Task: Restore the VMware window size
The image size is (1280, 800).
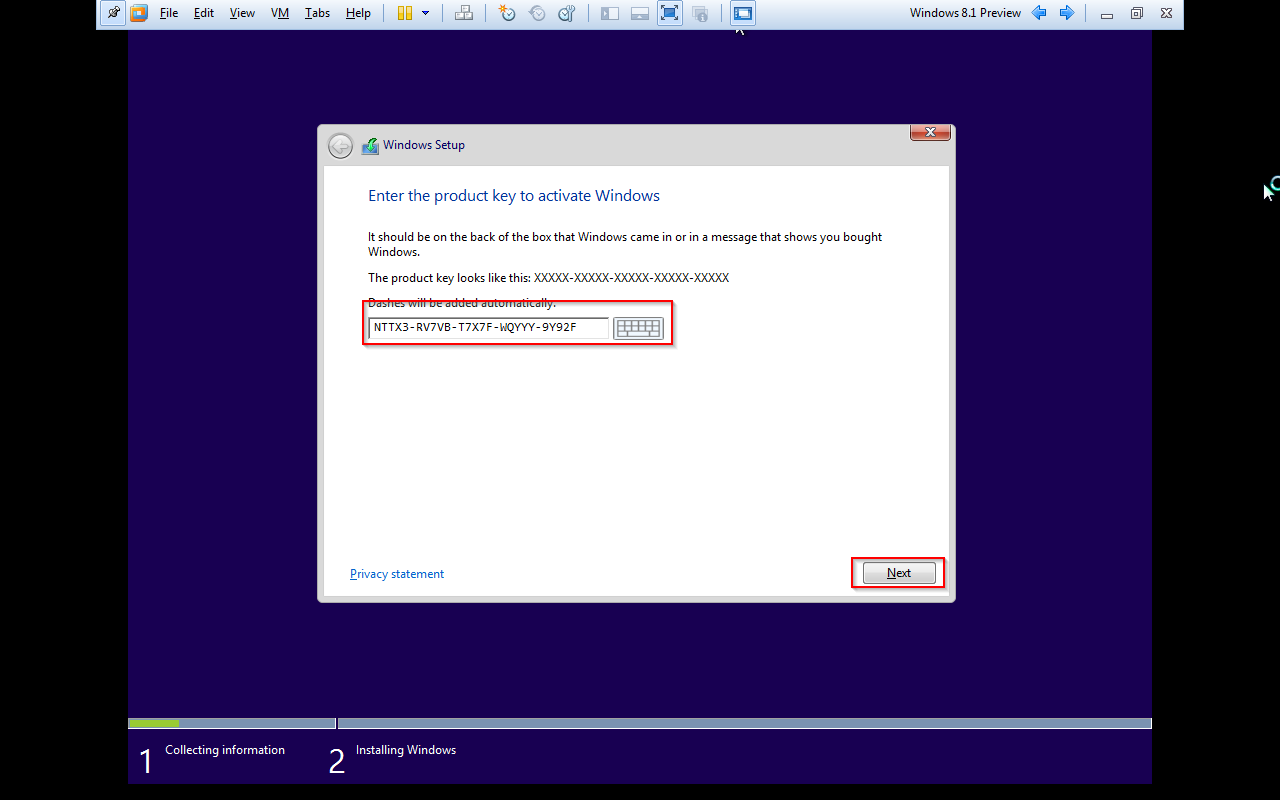Action: click(1137, 14)
